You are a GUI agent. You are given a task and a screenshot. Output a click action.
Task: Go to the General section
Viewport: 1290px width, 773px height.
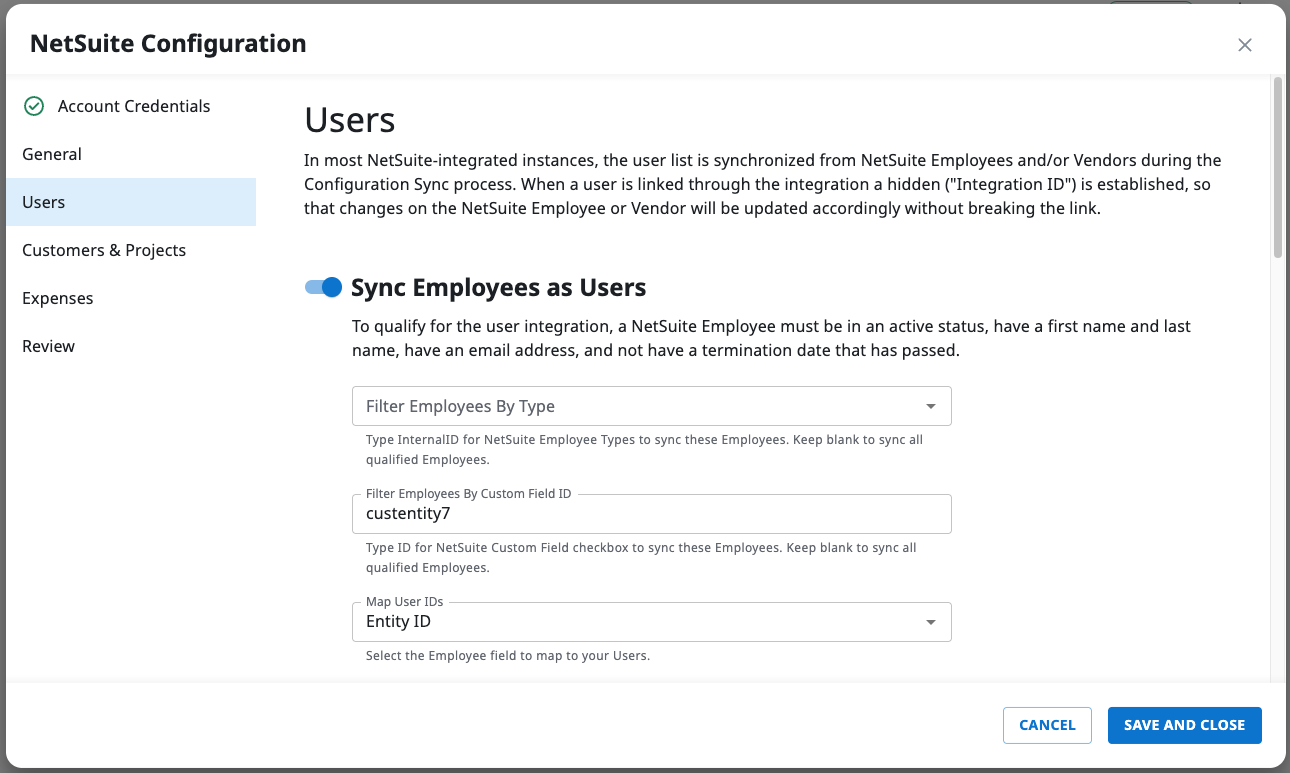point(131,154)
